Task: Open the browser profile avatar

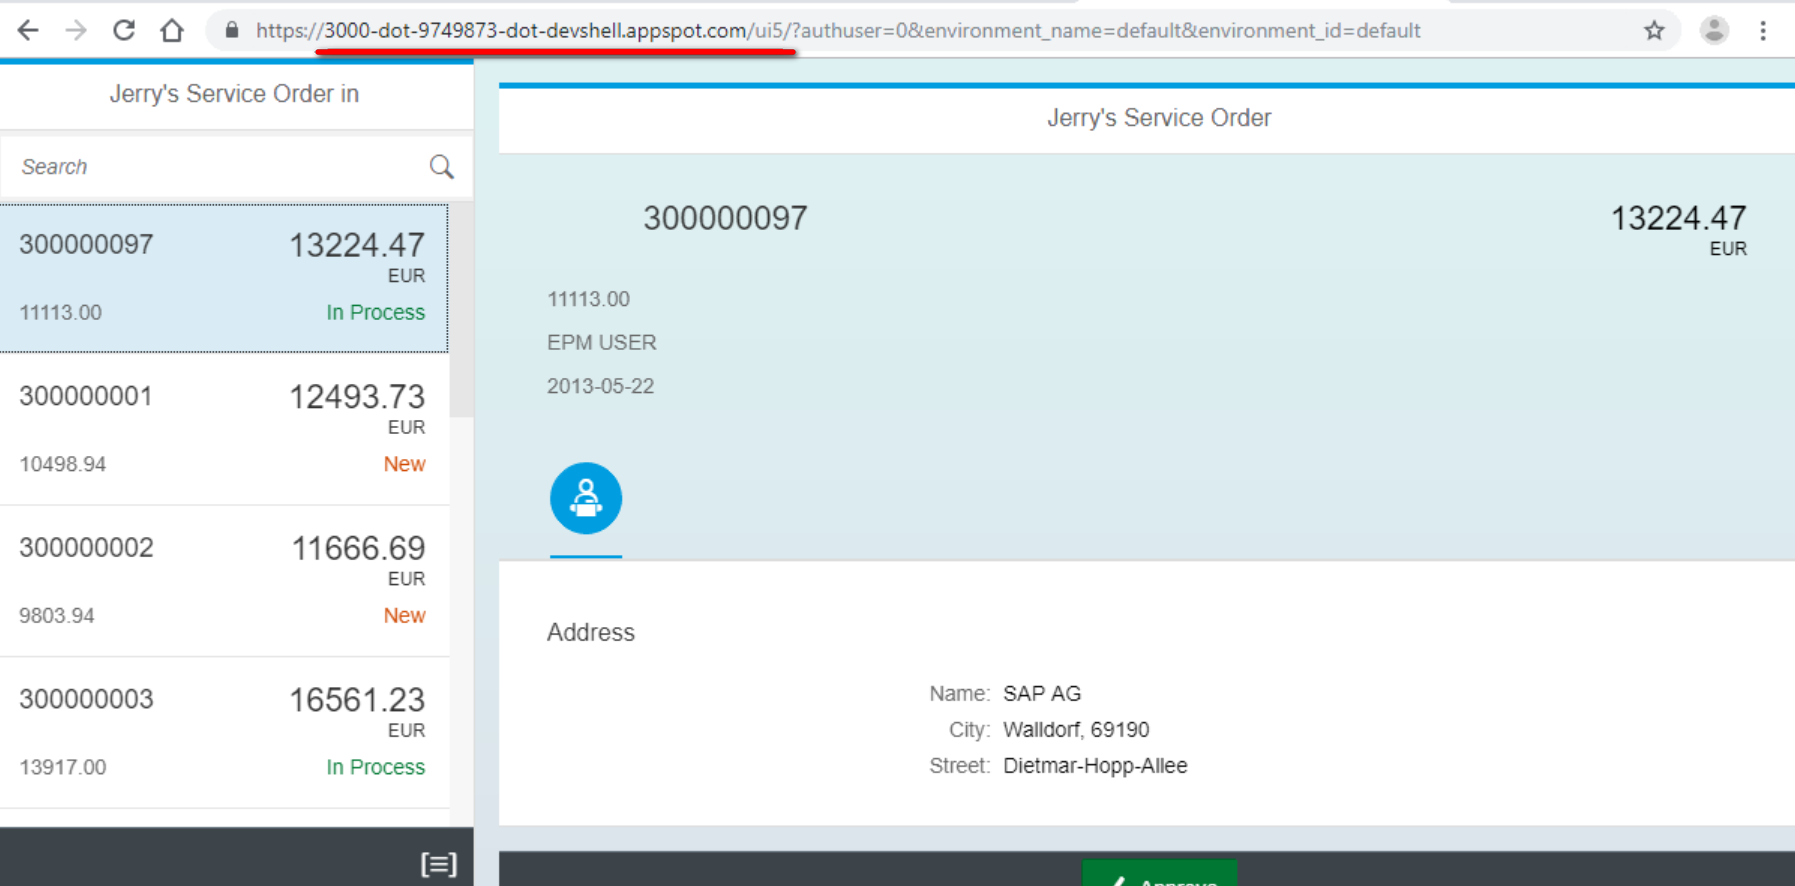Action: click(1714, 30)
